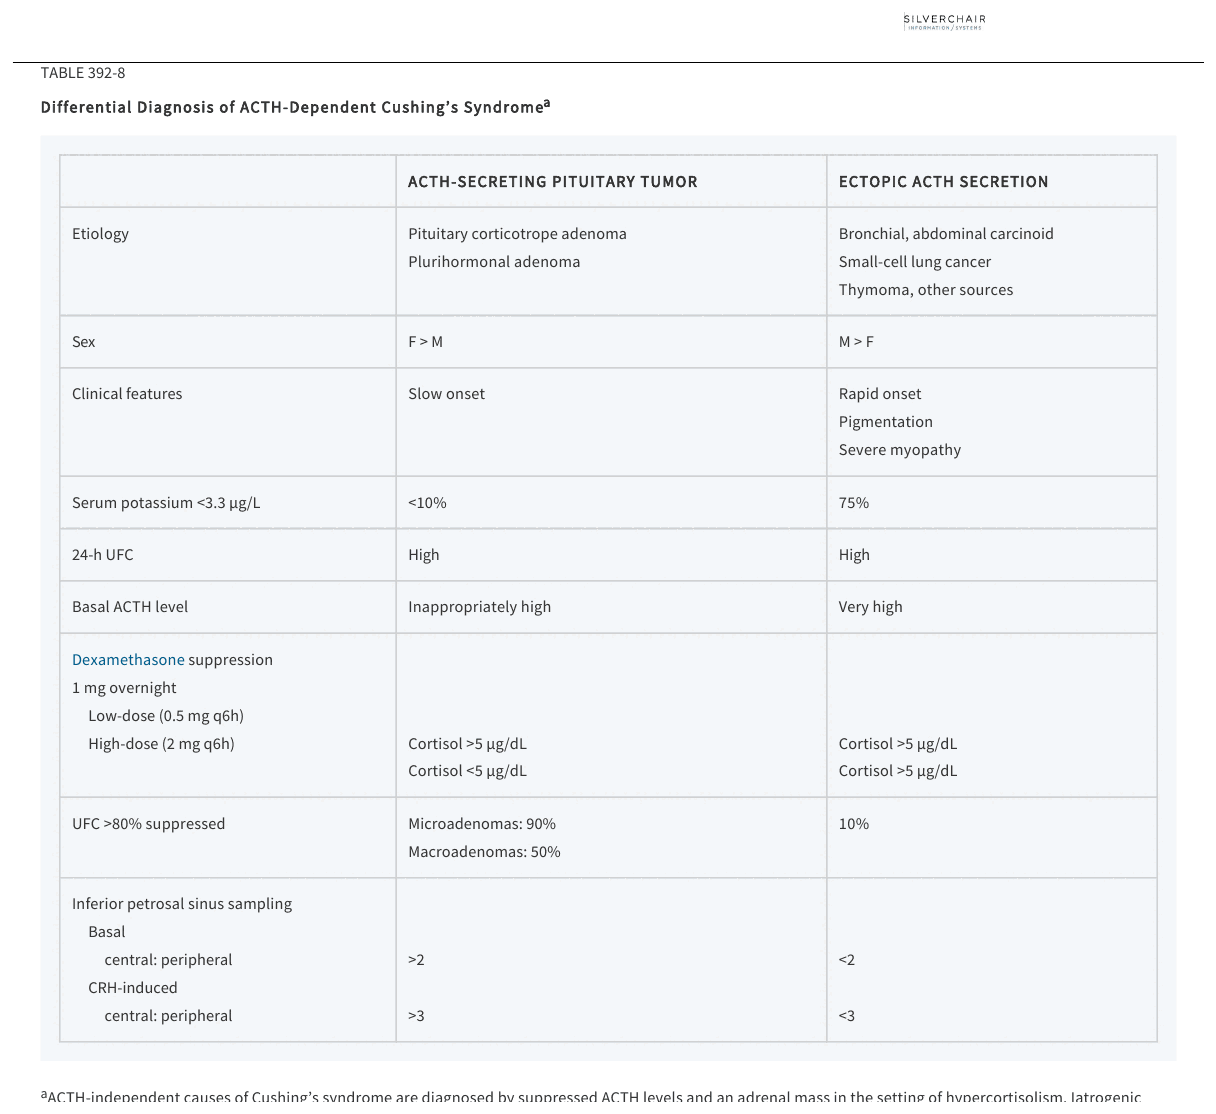Click Small-cell lung cancer entry
This screenshot has height=1114, width=1216.
tap(915, 262)
